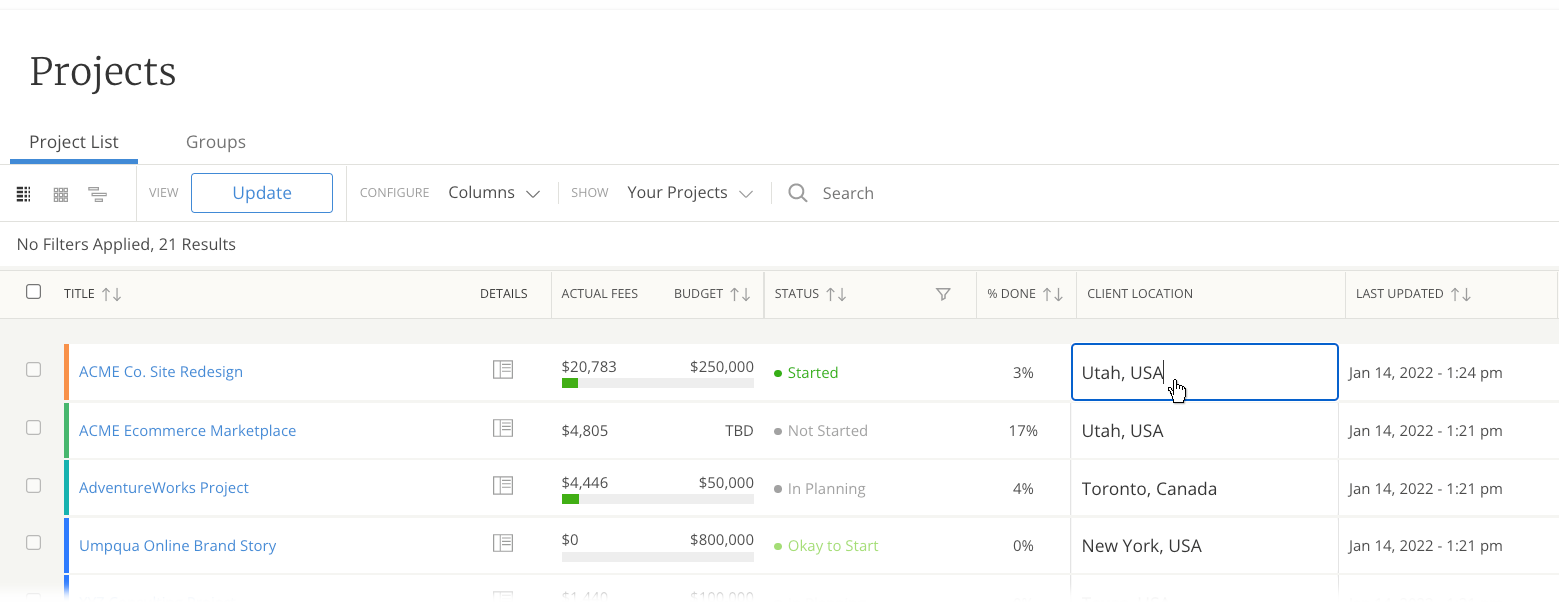The height and width of the screenshot is (602, 1559).
Task: Sort by Last Updated arrows
Action: click(x=1461, y=294)
